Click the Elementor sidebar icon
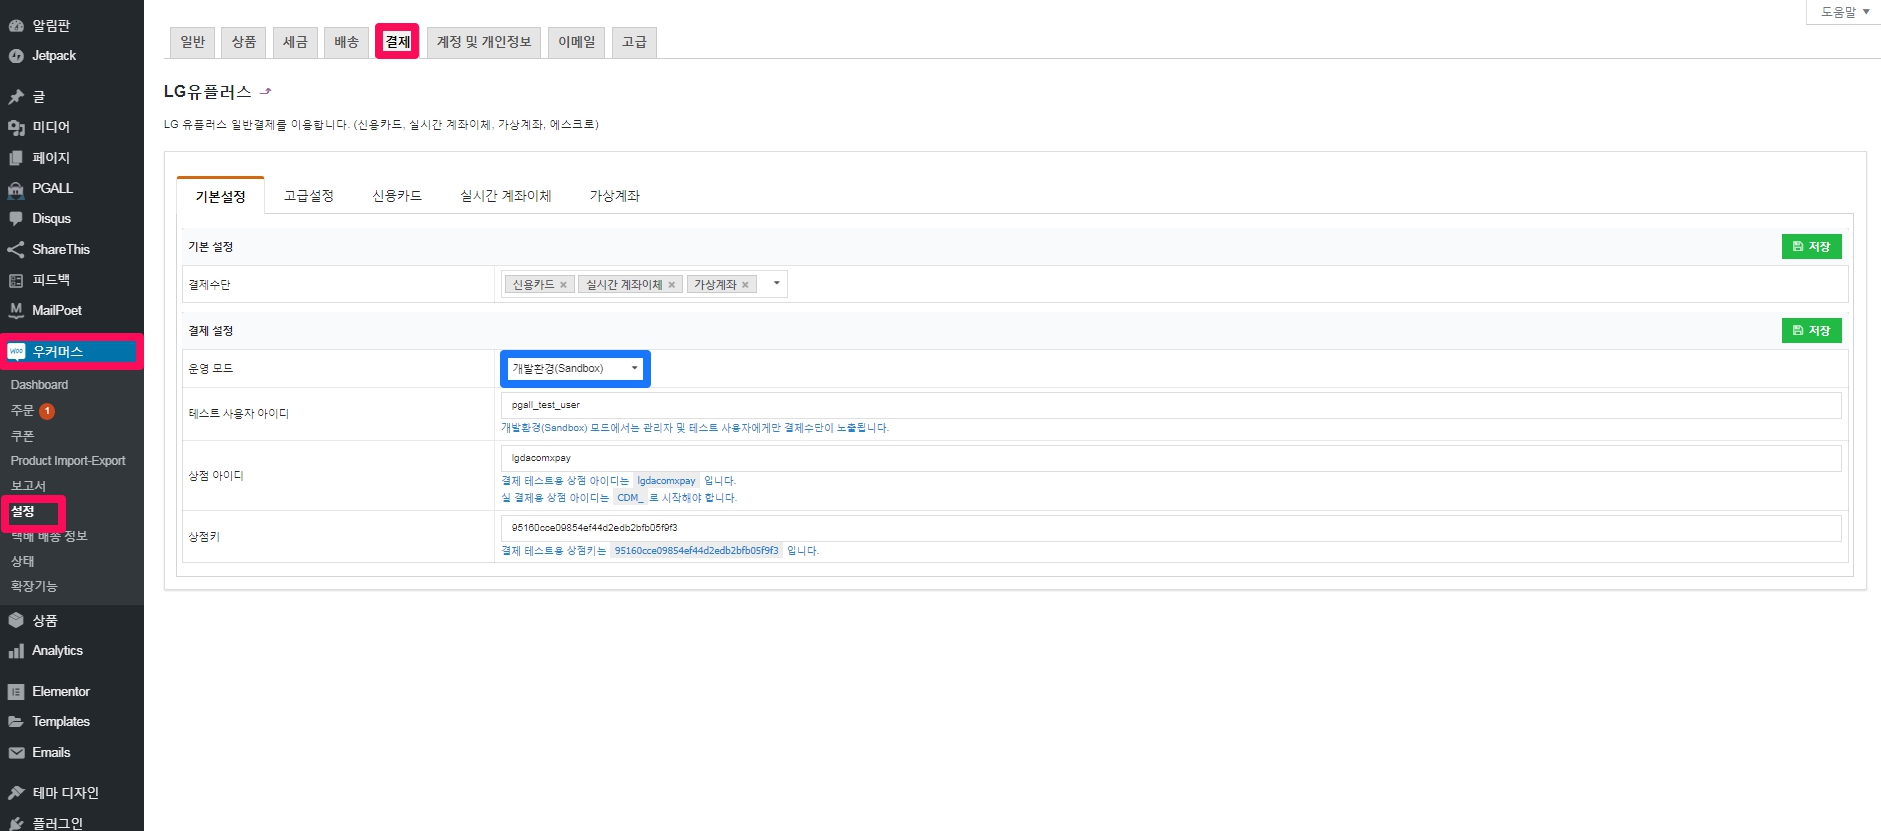 [x=16, y=692]
